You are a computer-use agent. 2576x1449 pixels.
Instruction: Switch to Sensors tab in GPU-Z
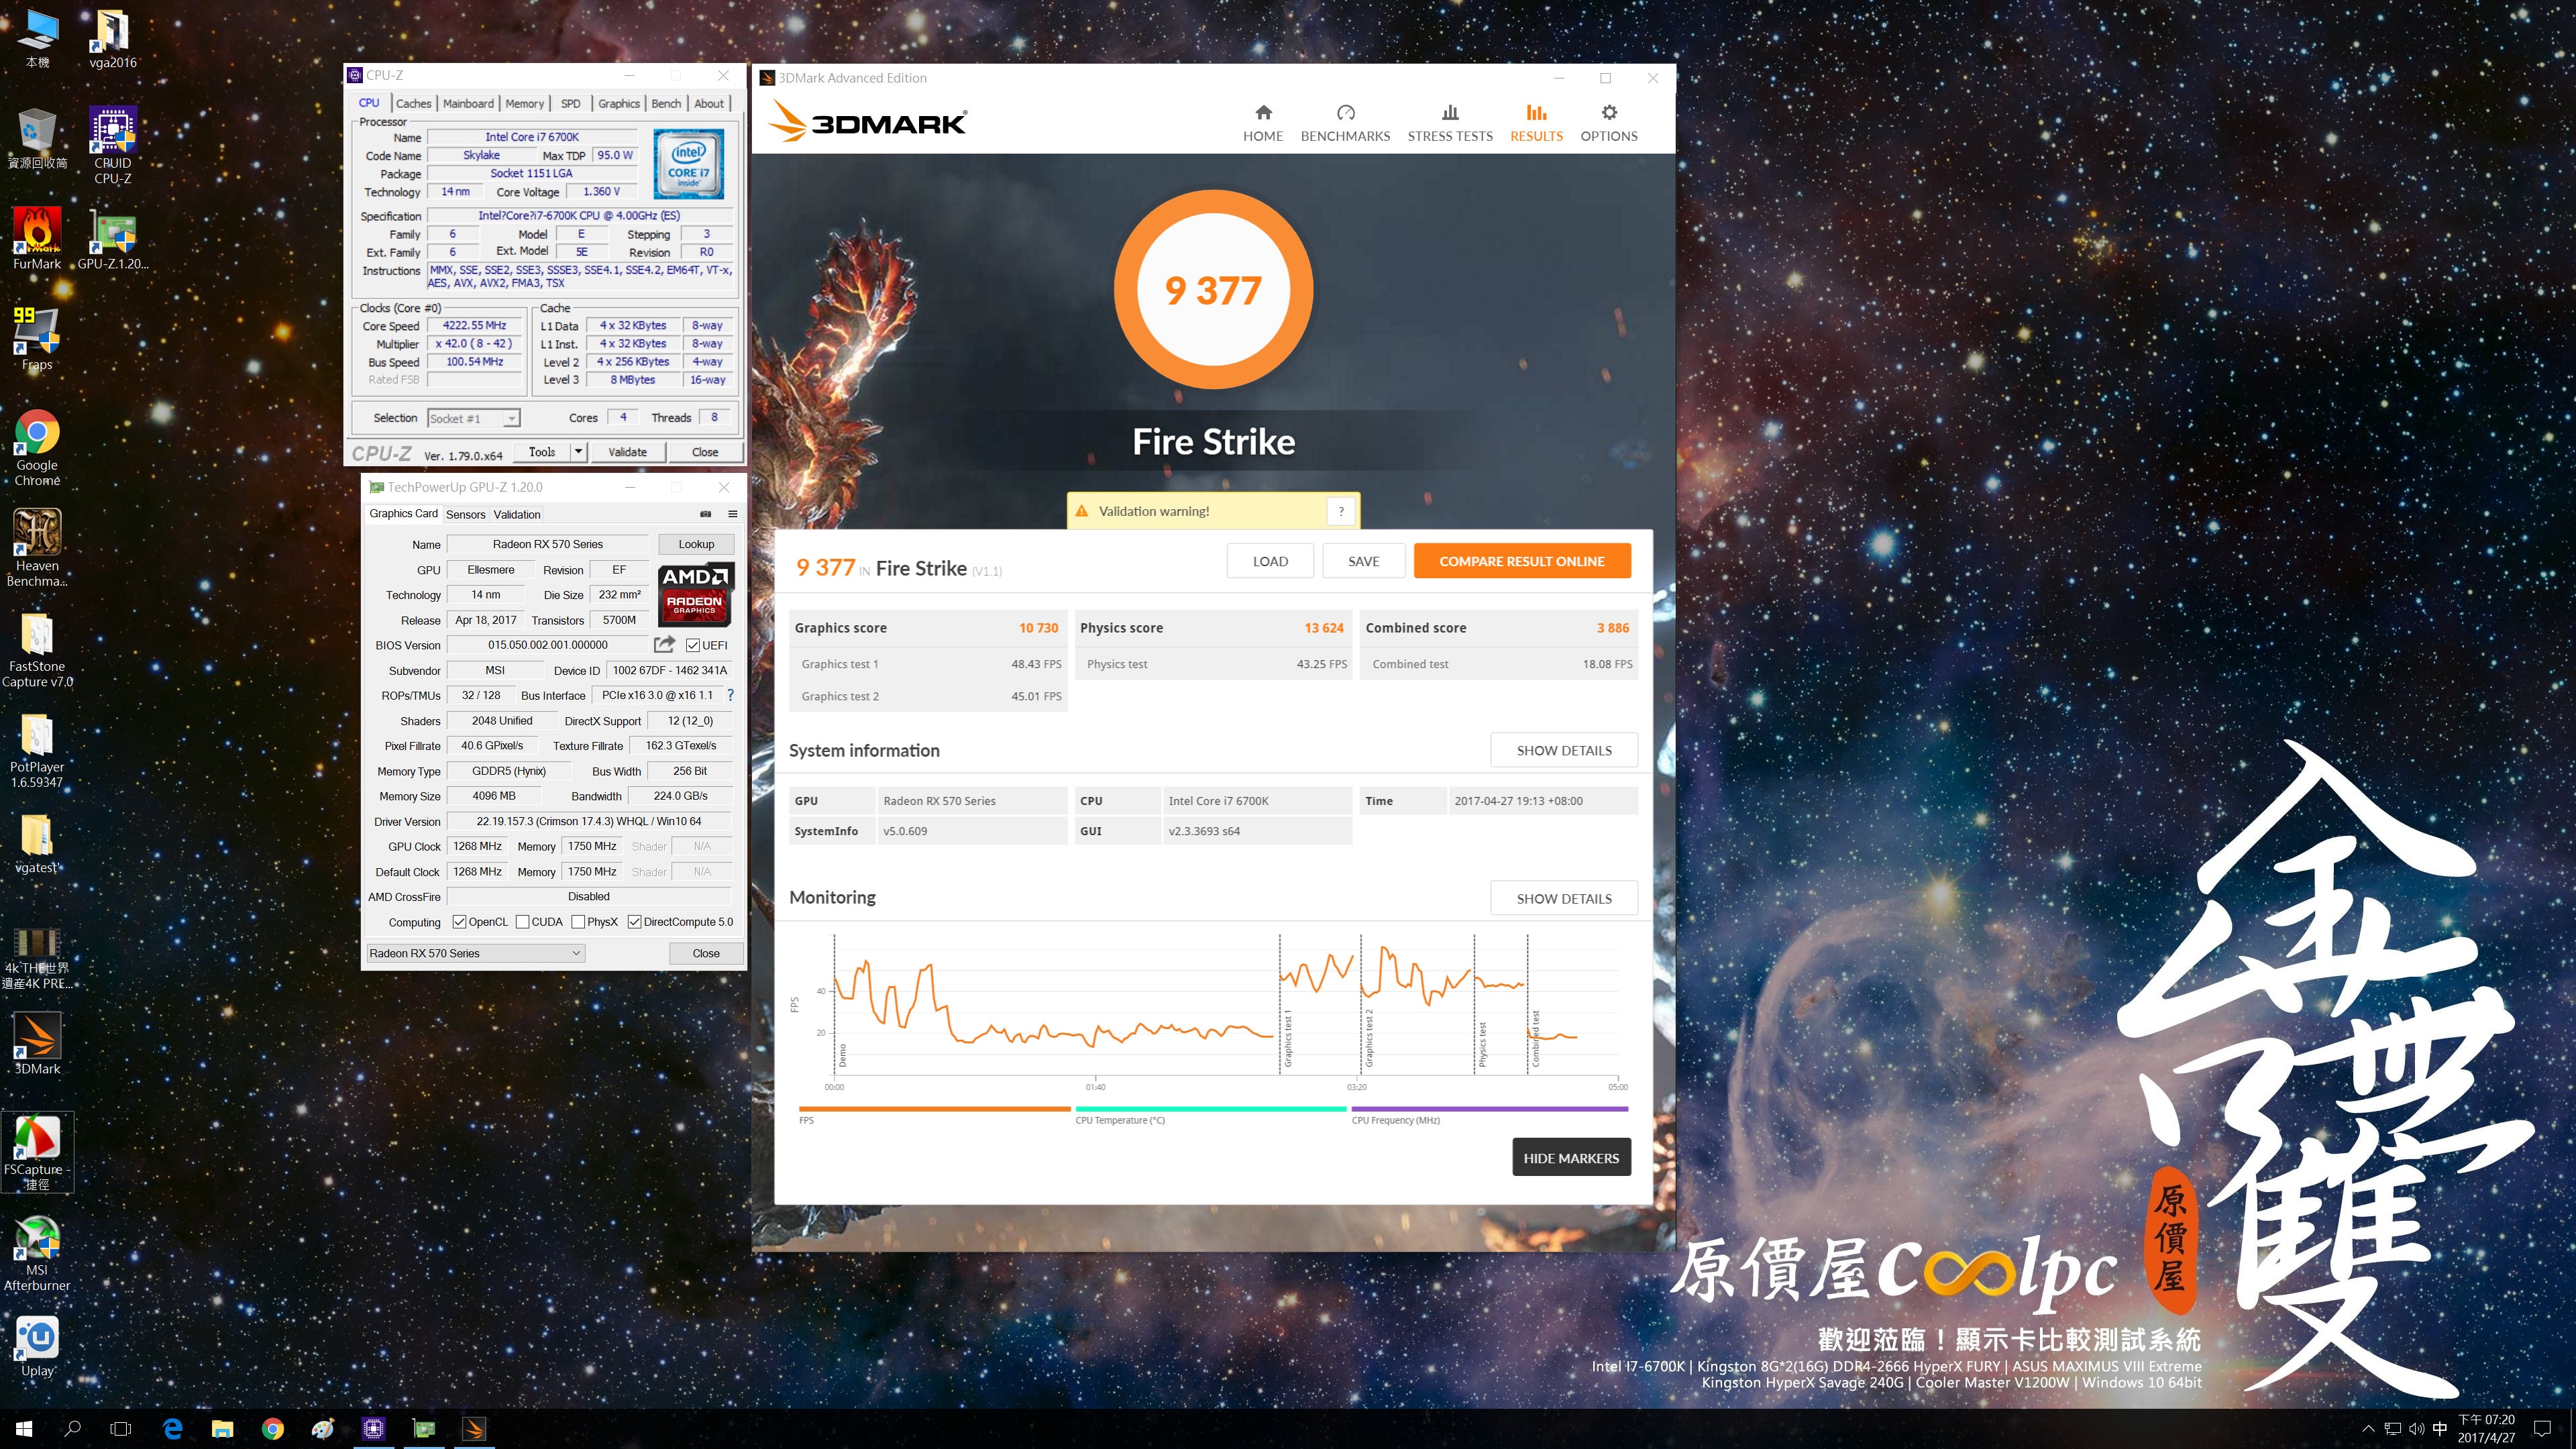465,514
